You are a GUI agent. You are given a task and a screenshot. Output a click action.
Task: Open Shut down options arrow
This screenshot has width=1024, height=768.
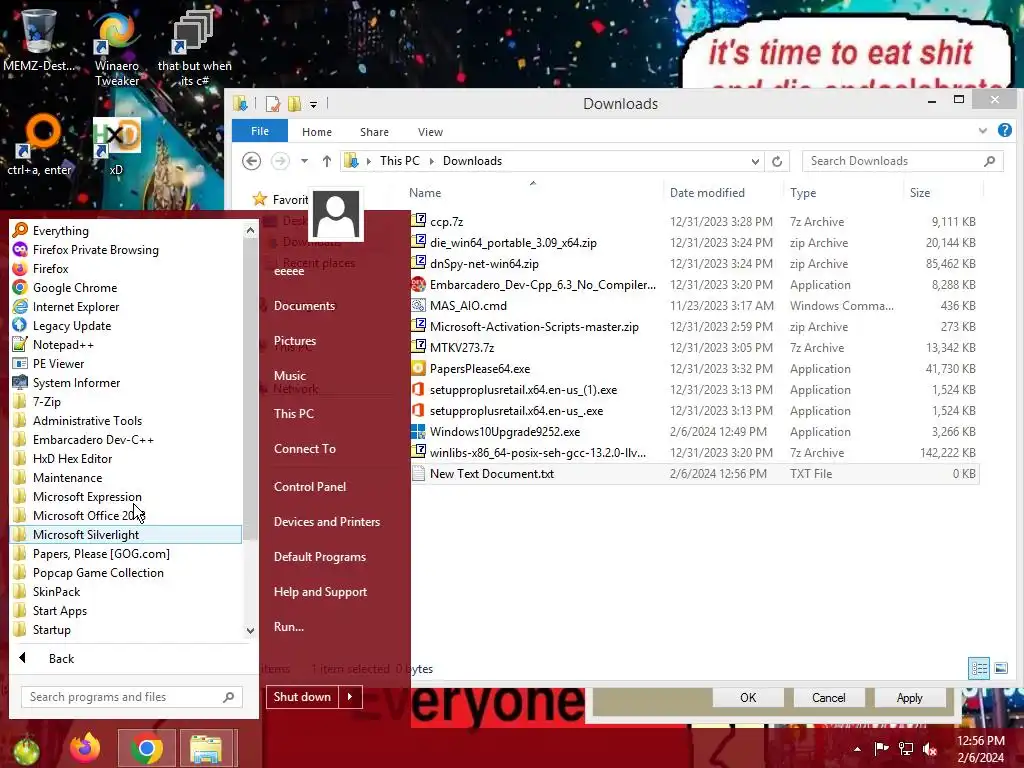click(350, 697)
